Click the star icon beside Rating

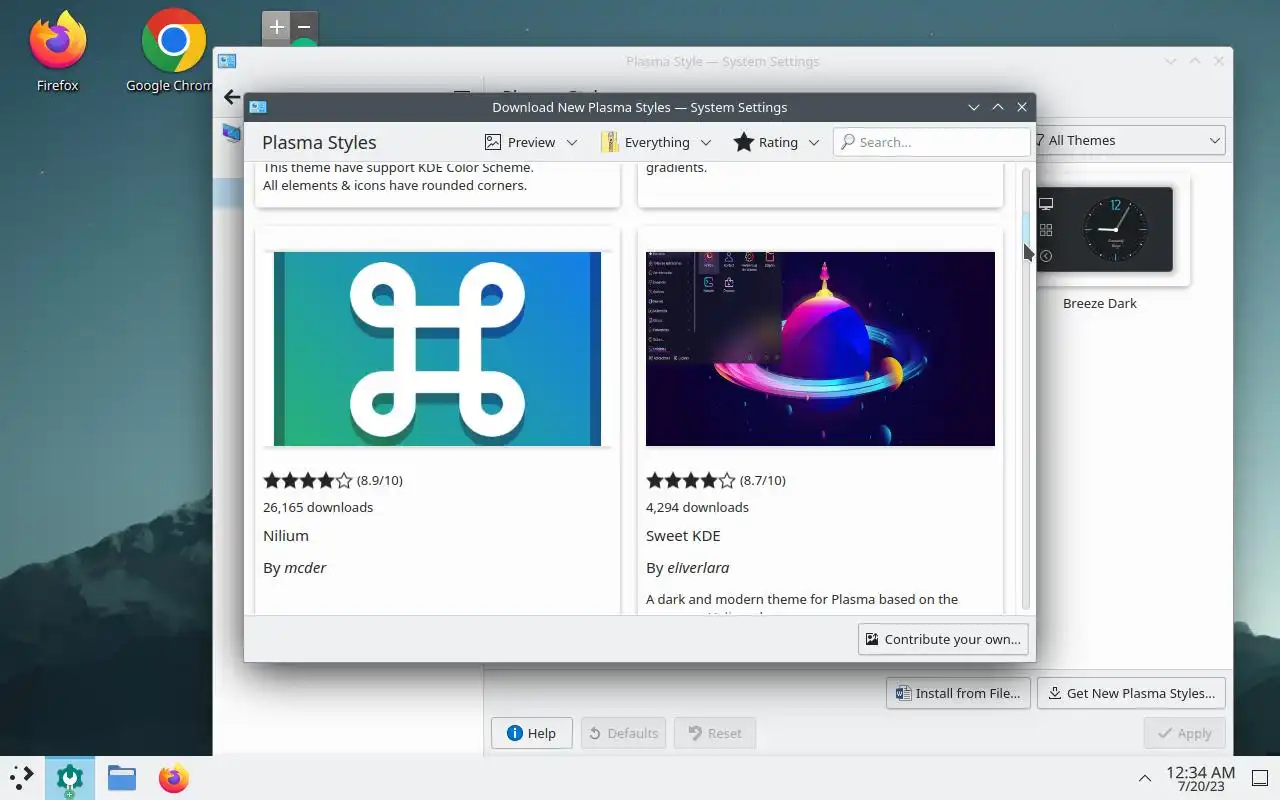pyautogui.click(x=743, y=142)
